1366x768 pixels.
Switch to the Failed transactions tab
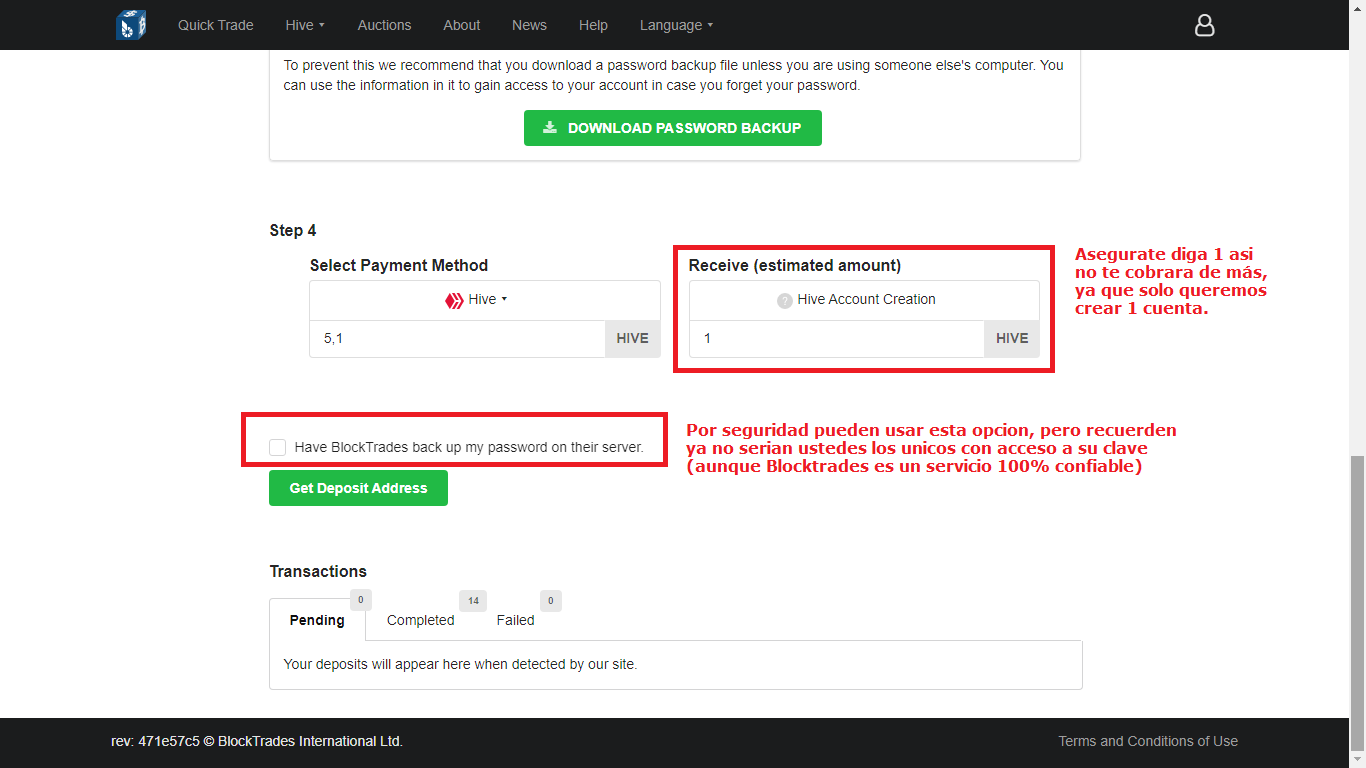pyautogui.click(x=515, y=620)
